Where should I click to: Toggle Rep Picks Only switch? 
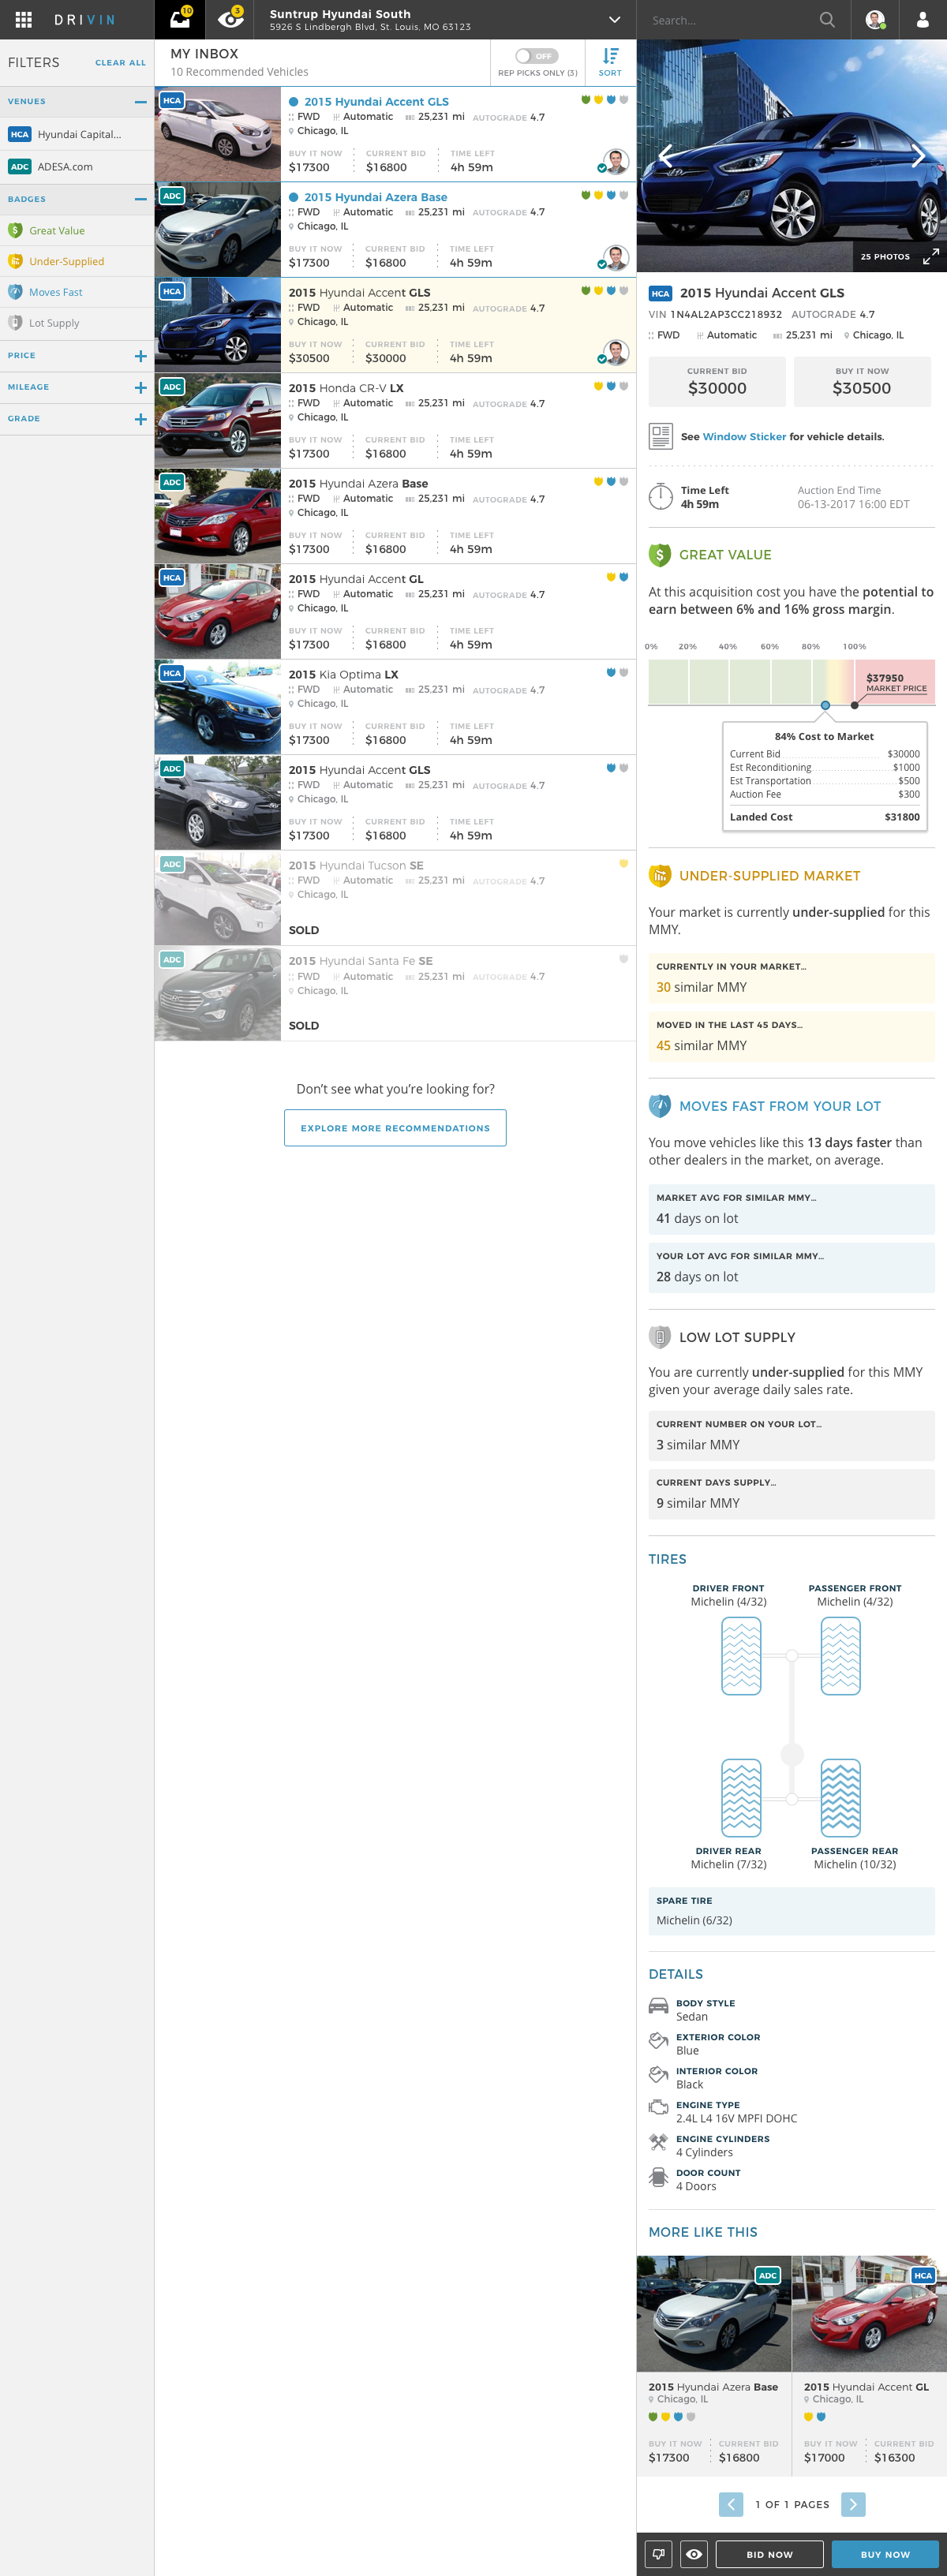537,56
